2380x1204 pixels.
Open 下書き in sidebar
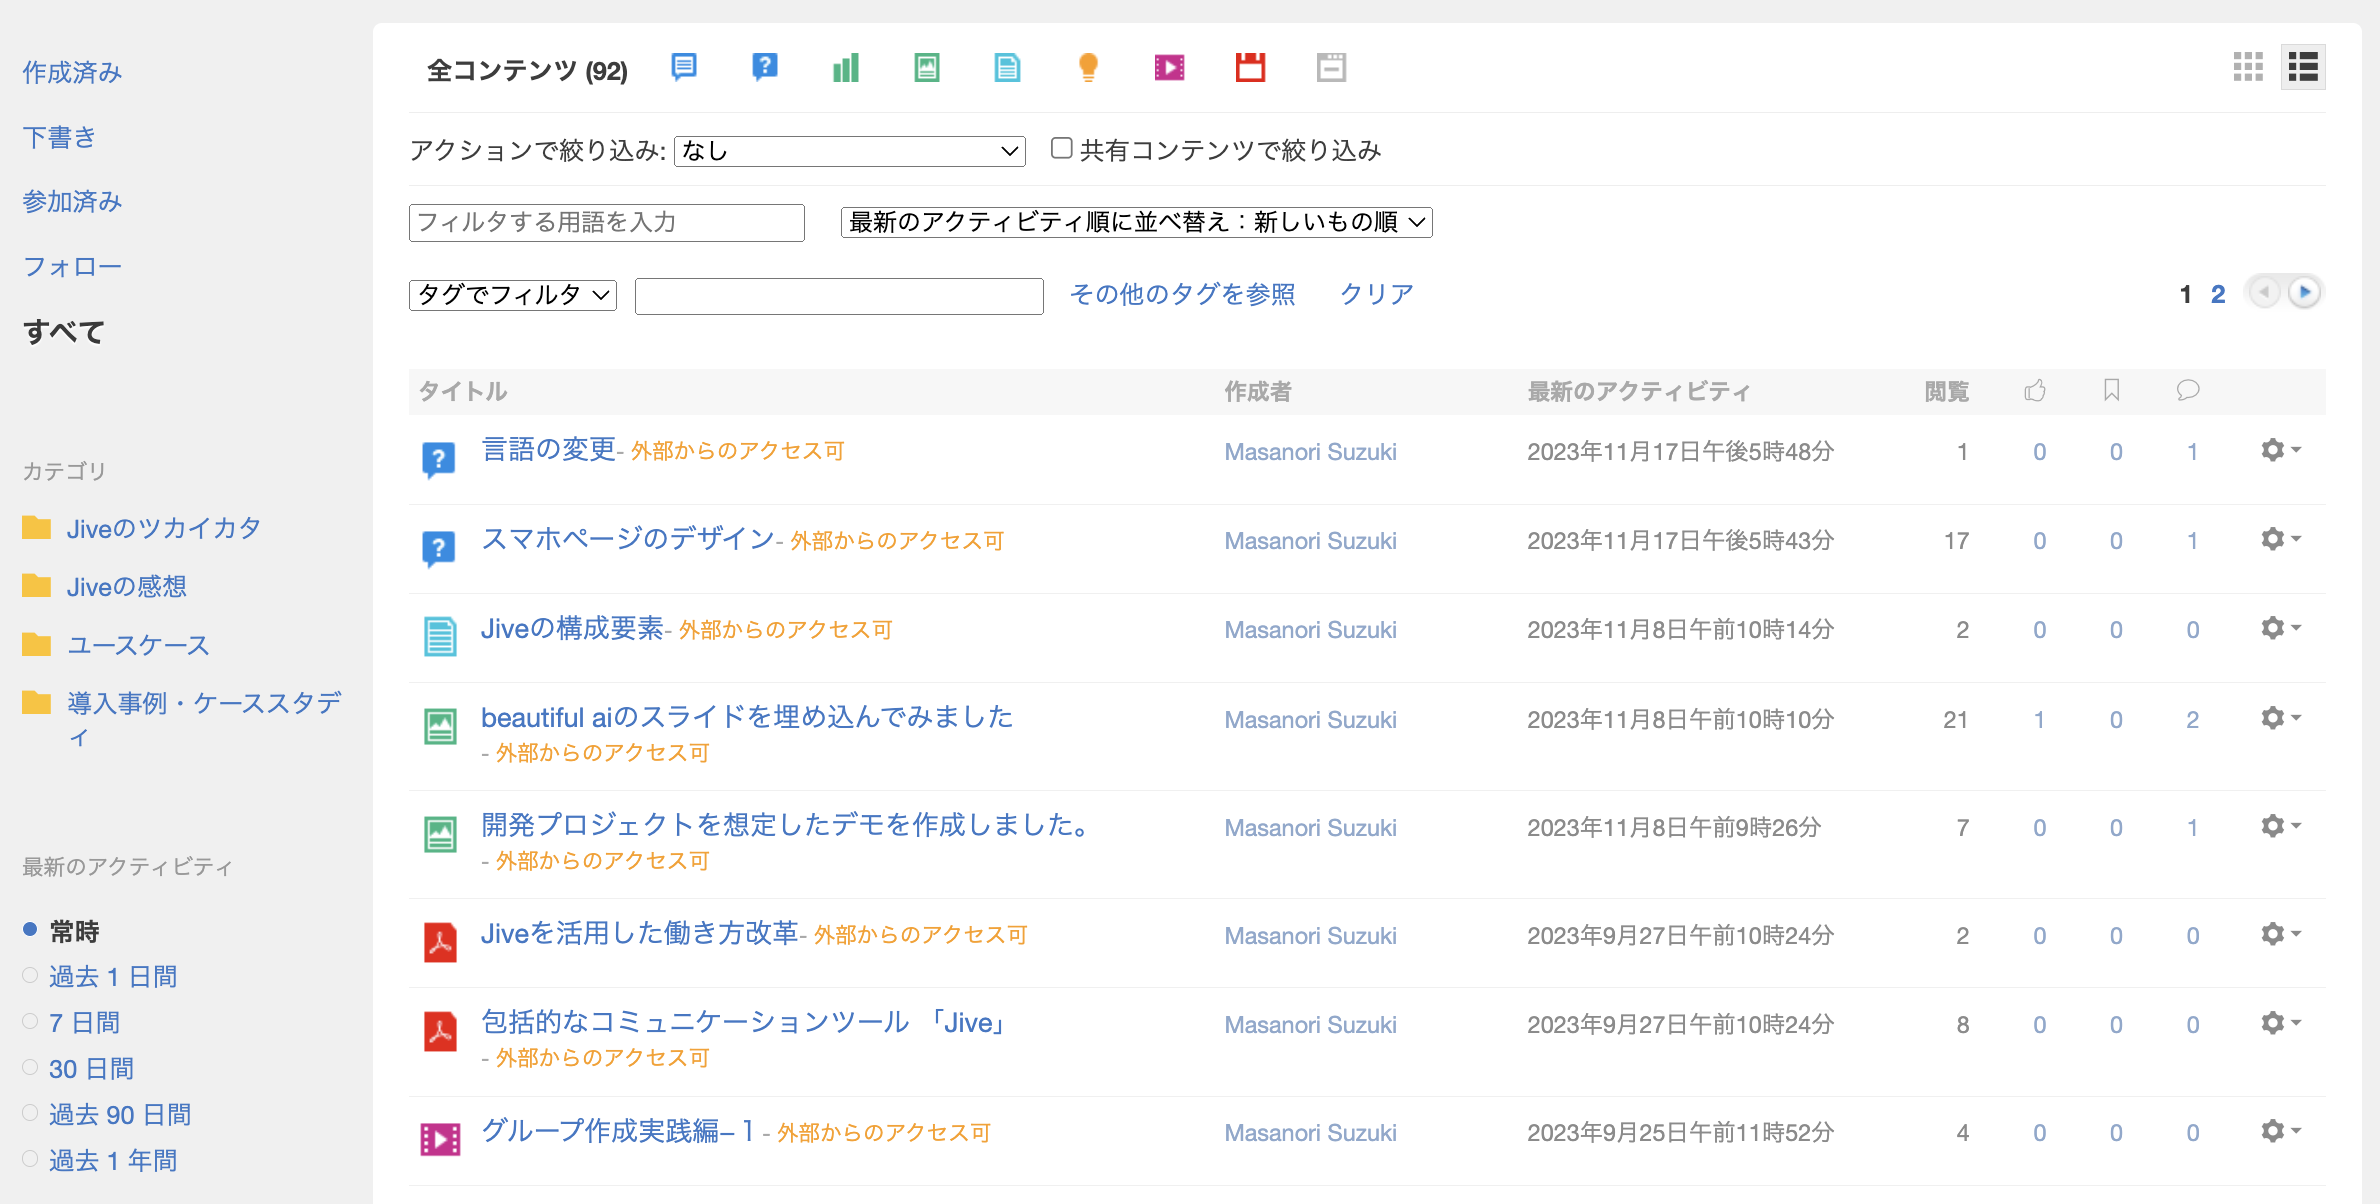click(59, 137)
